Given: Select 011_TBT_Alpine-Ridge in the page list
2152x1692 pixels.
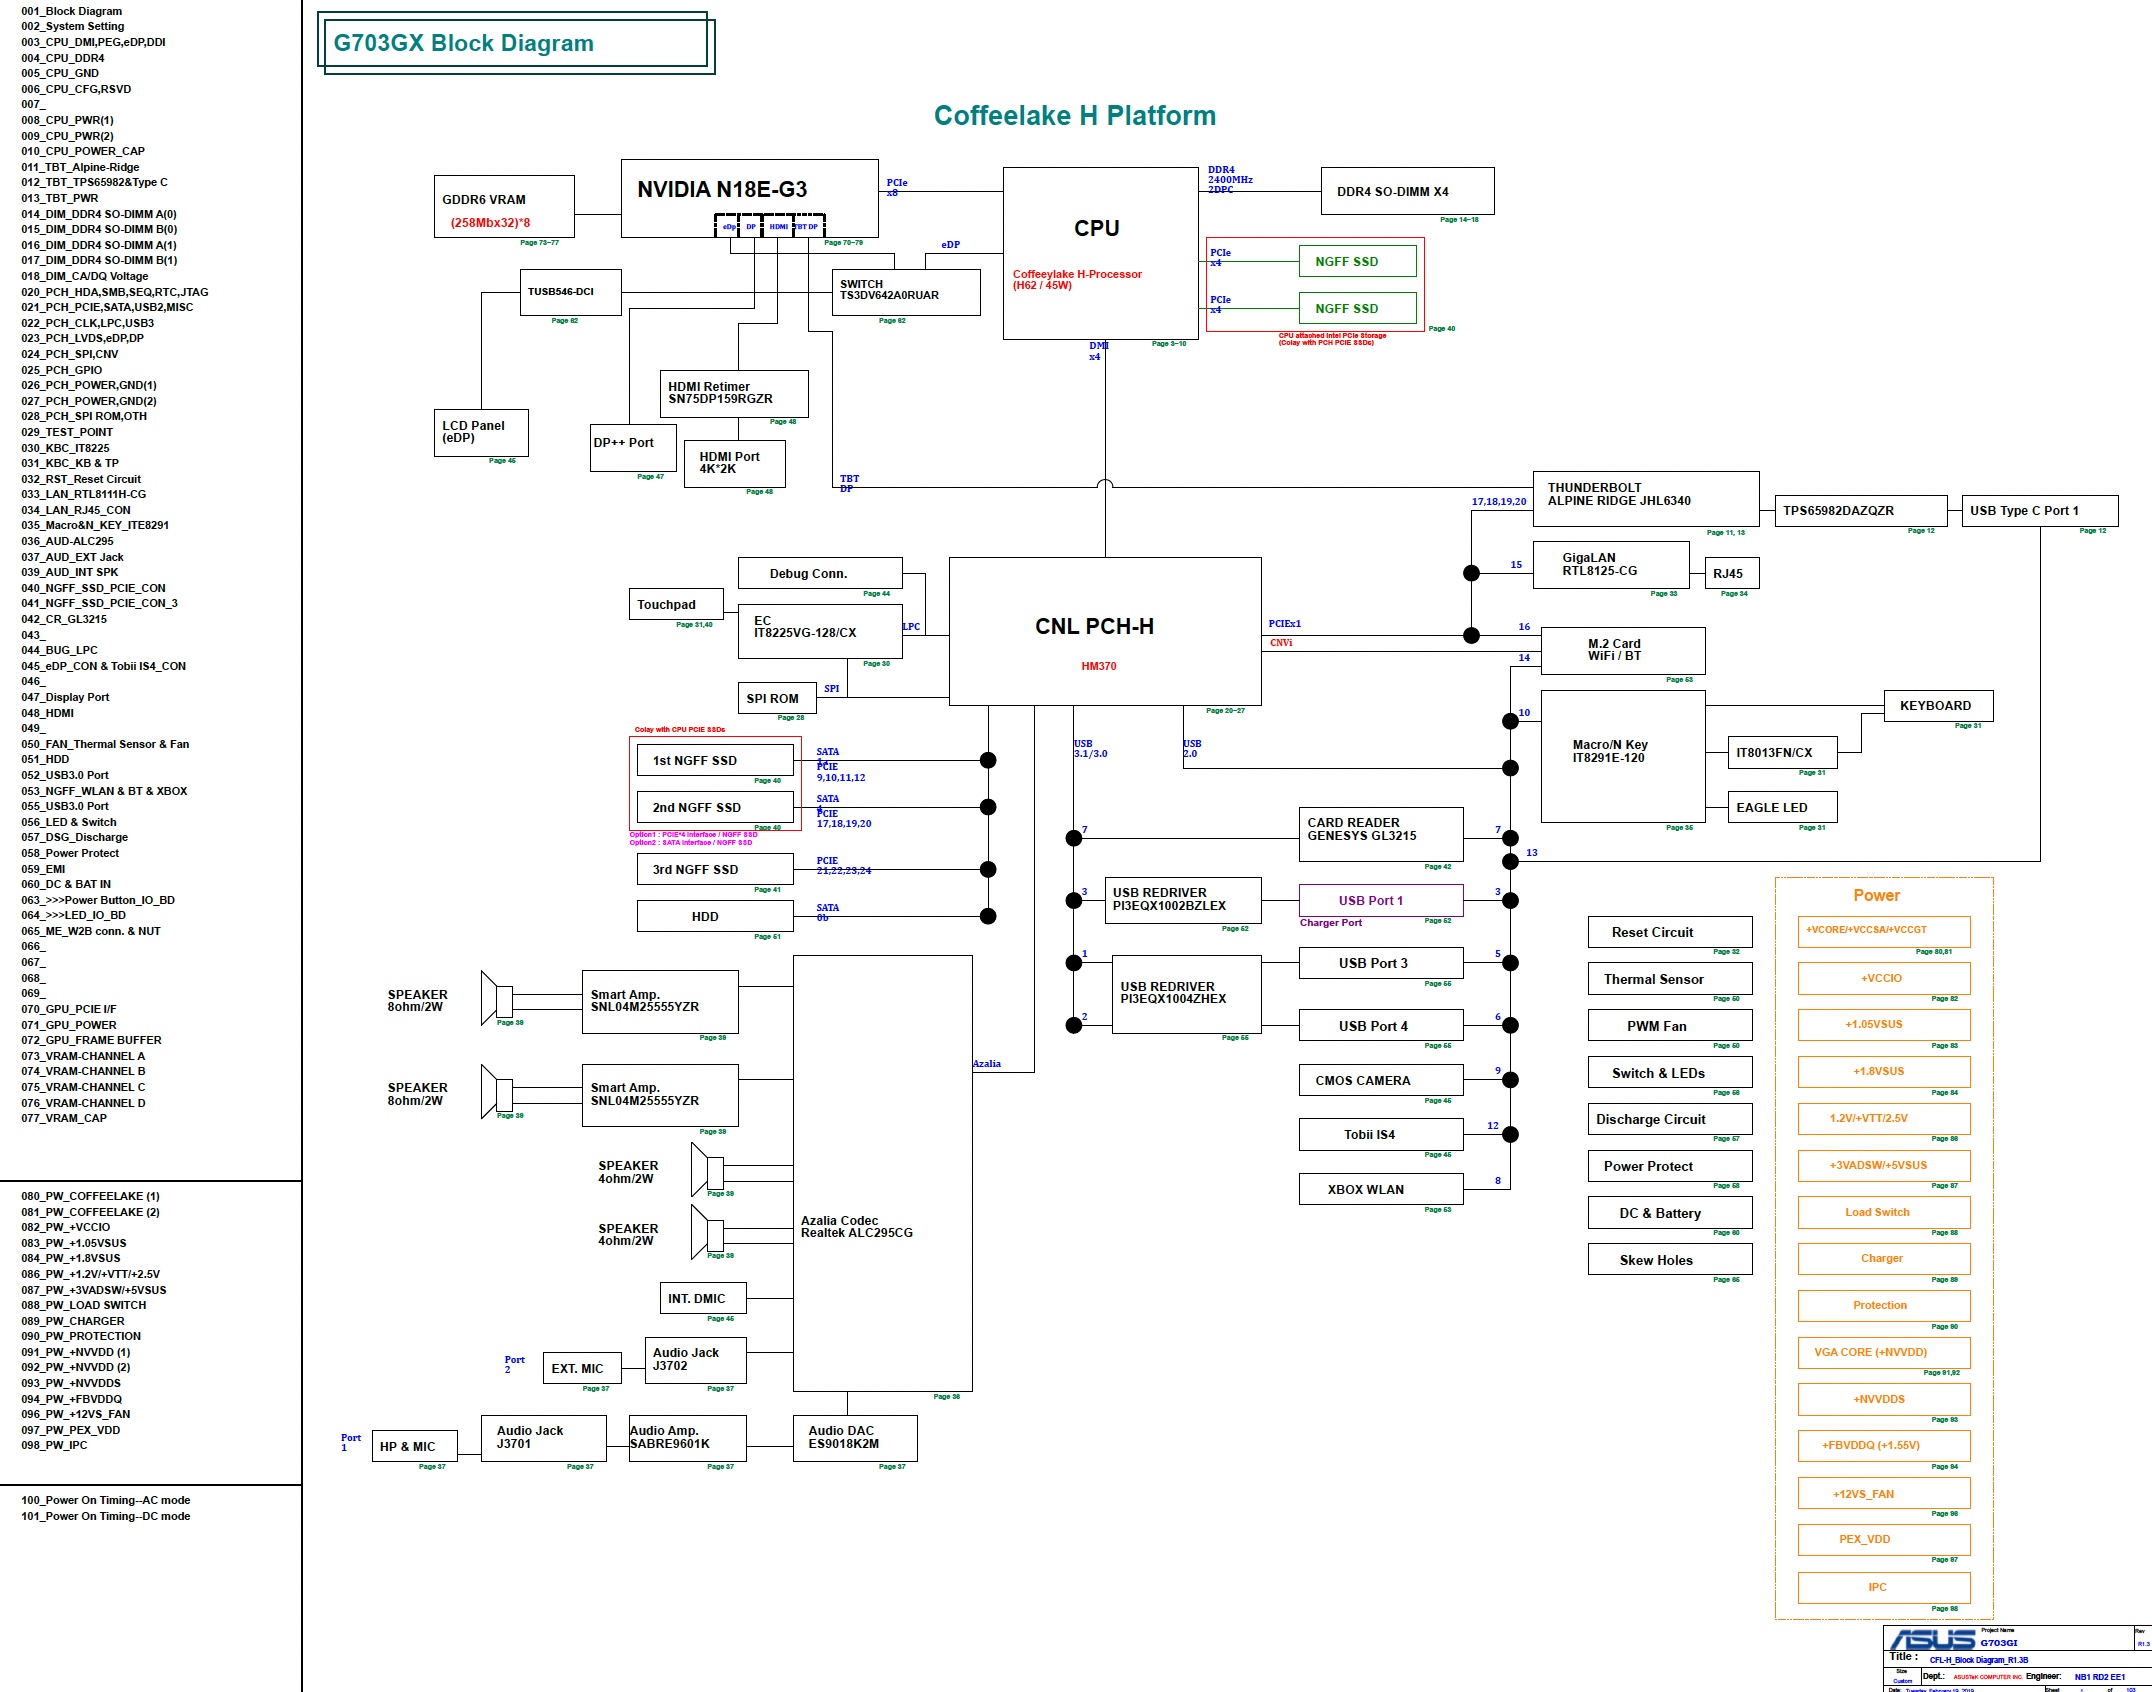Looking at the screenshot, I should click(80, 167).
